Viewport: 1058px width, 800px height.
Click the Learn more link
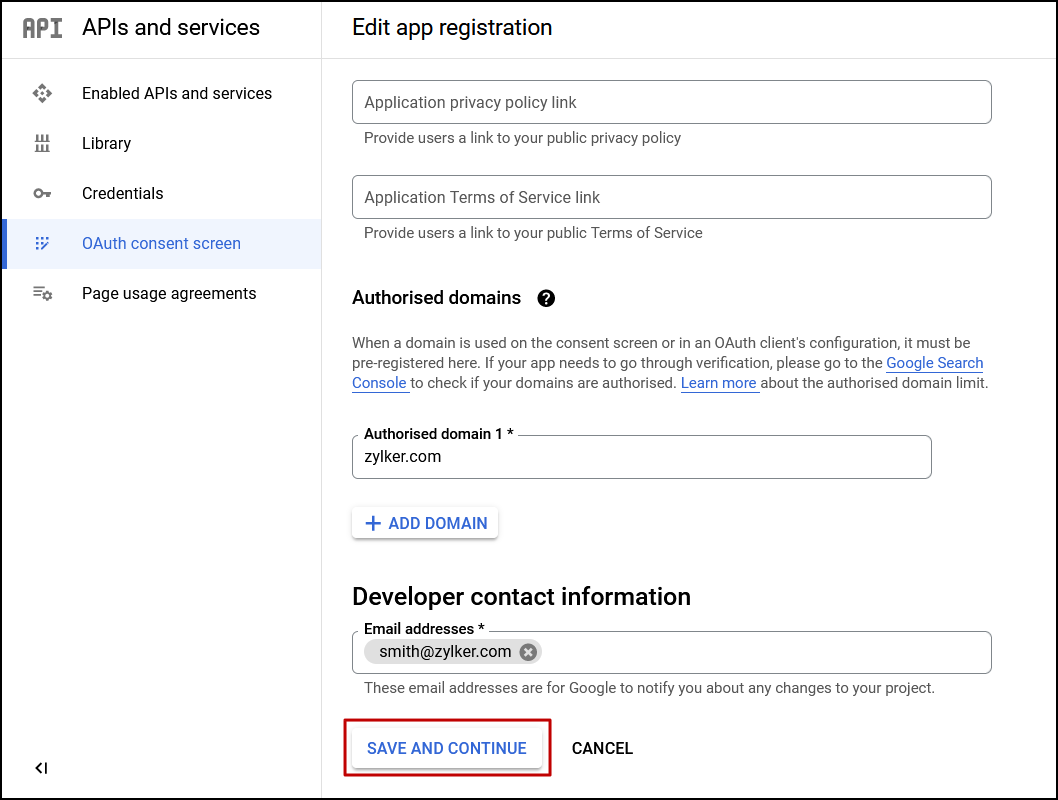(x=718, y=383)
